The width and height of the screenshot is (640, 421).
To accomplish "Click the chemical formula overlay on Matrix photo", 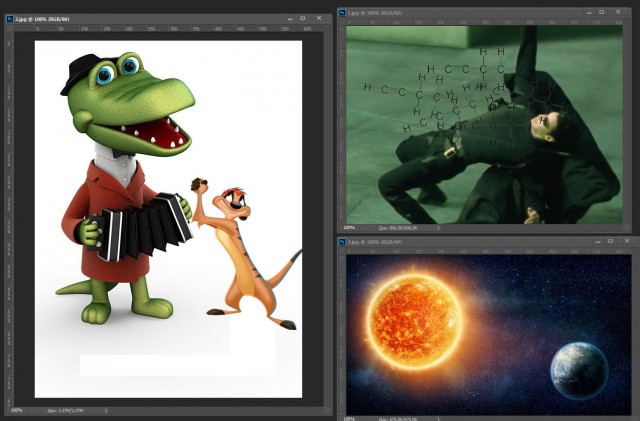I will [465, 96].
